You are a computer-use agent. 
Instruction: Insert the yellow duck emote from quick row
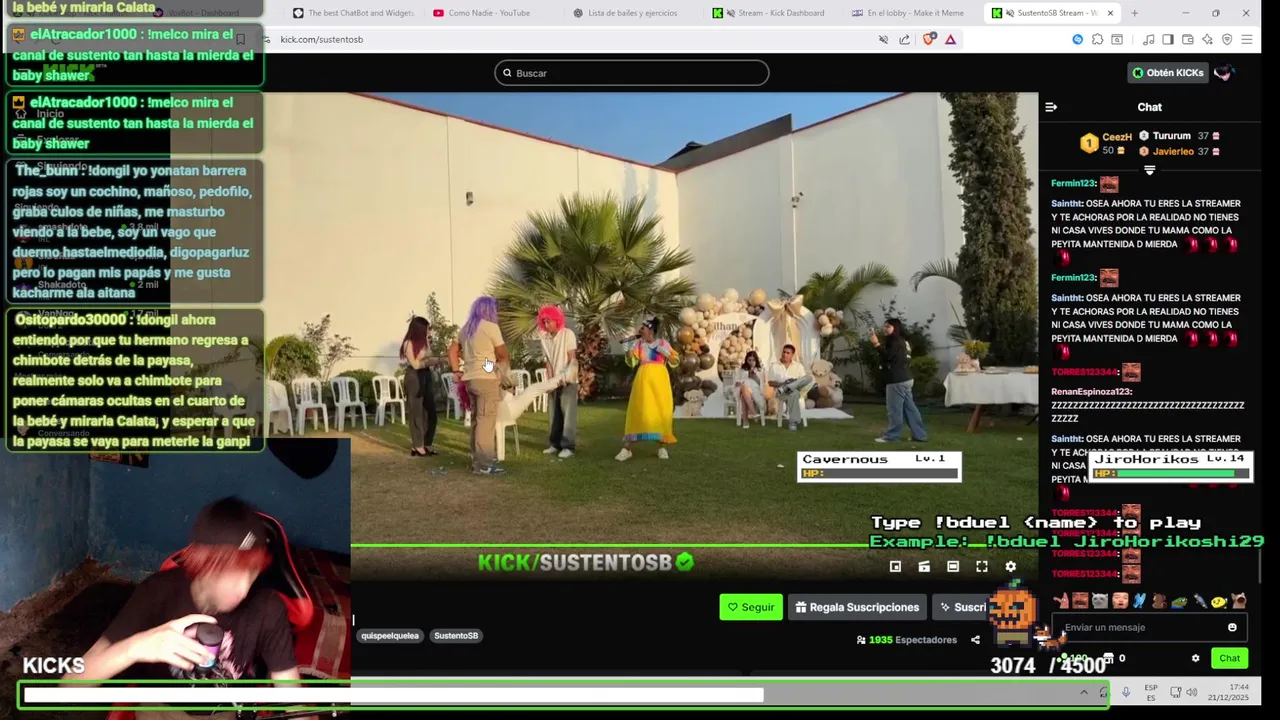(x=1219, y=601)
